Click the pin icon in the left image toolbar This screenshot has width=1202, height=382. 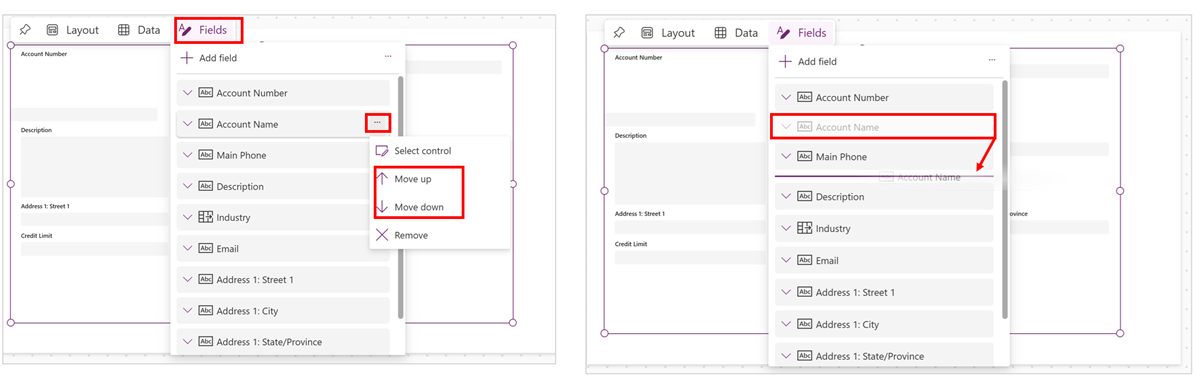26,30
